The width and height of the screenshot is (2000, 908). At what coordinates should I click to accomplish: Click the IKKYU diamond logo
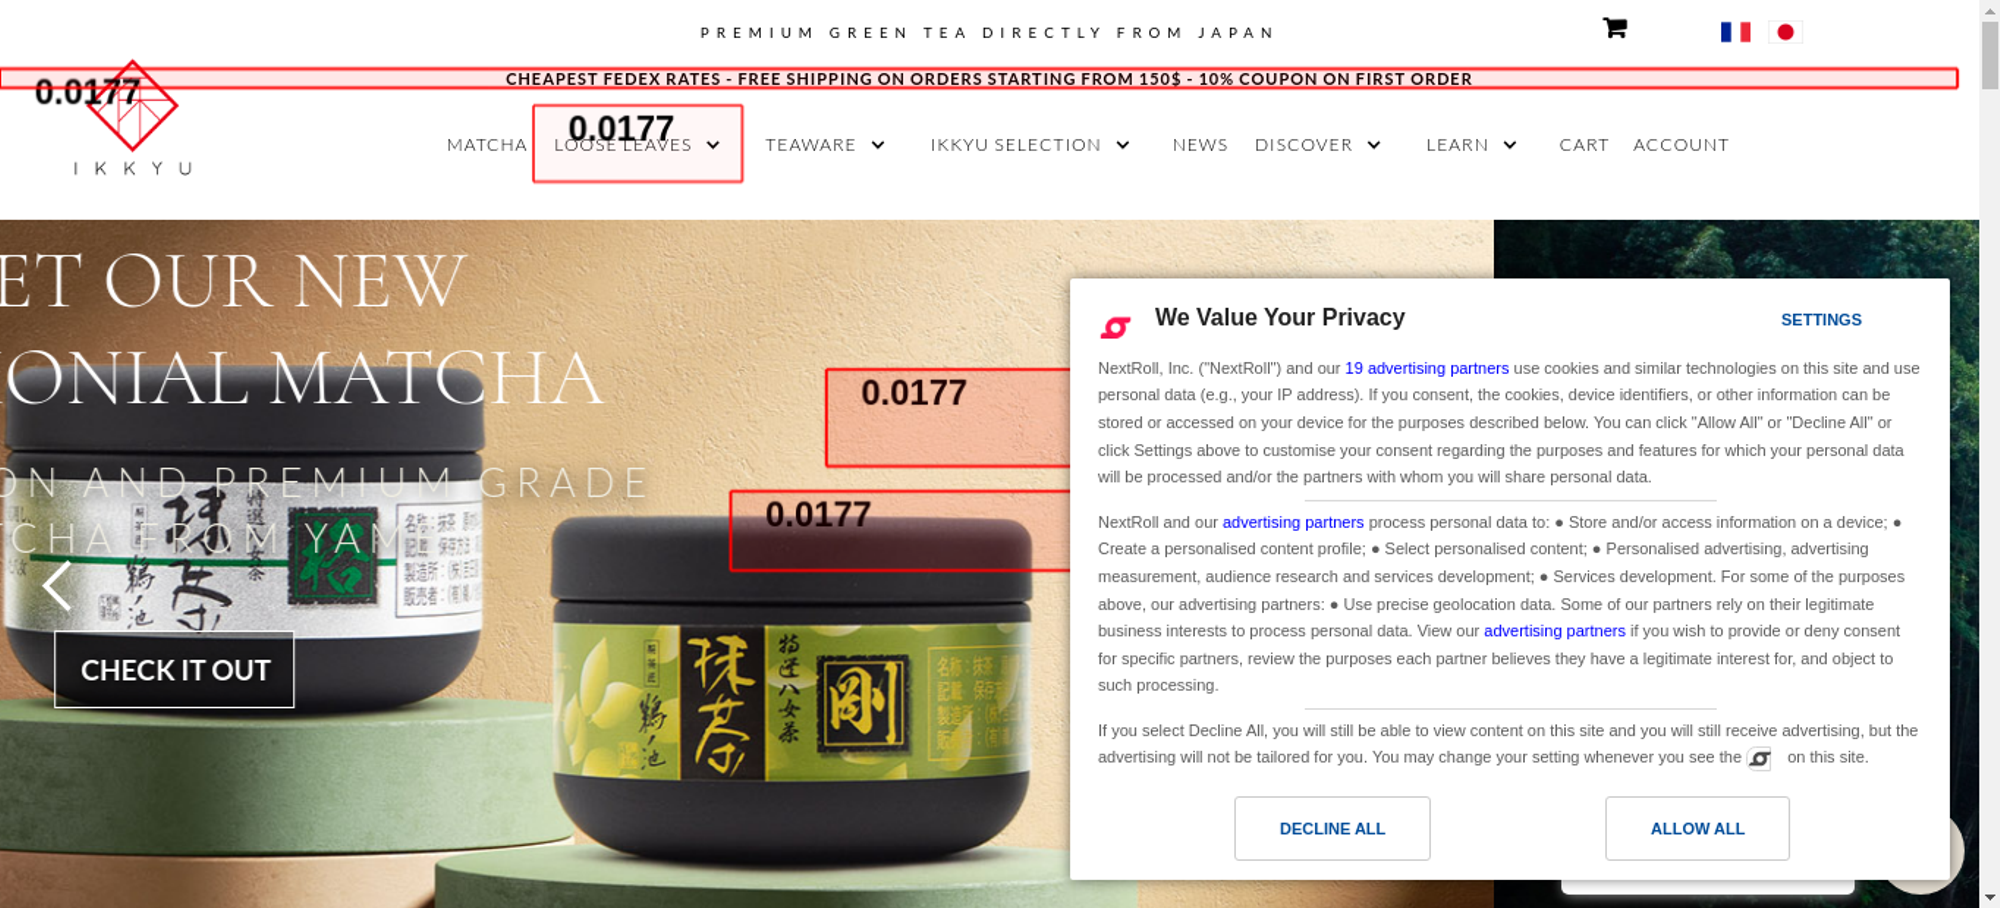132,106
